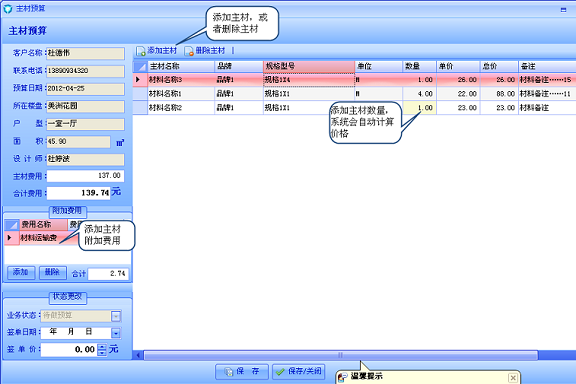
Task: Click 规格1X4 cell in first row
Action: pyautogui.click(x=309, y=80)
